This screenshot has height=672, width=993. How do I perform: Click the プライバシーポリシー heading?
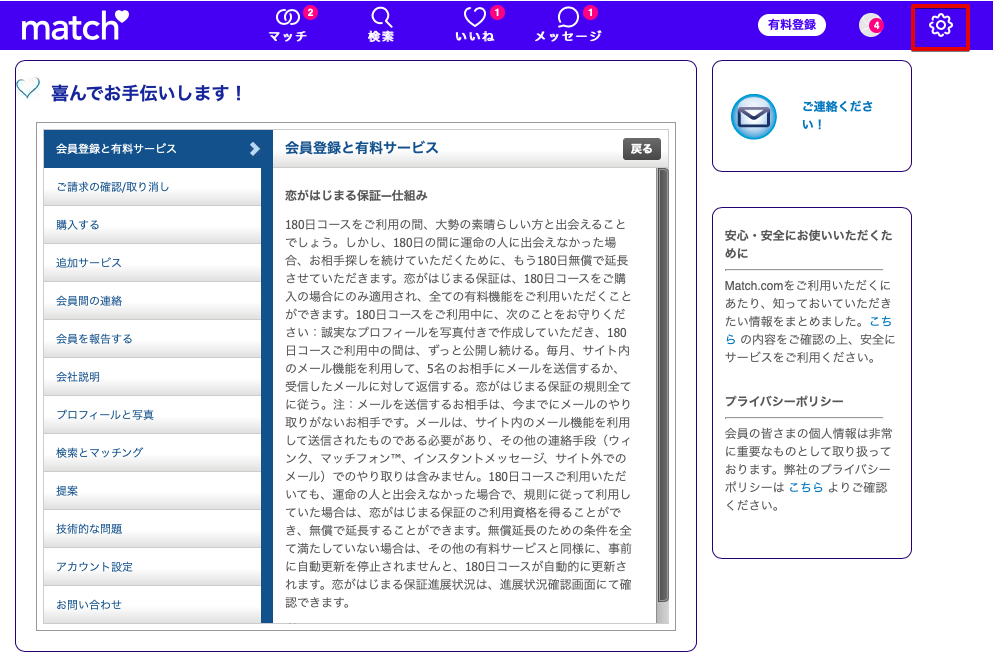pyautogui.click(x=784, y=402)
